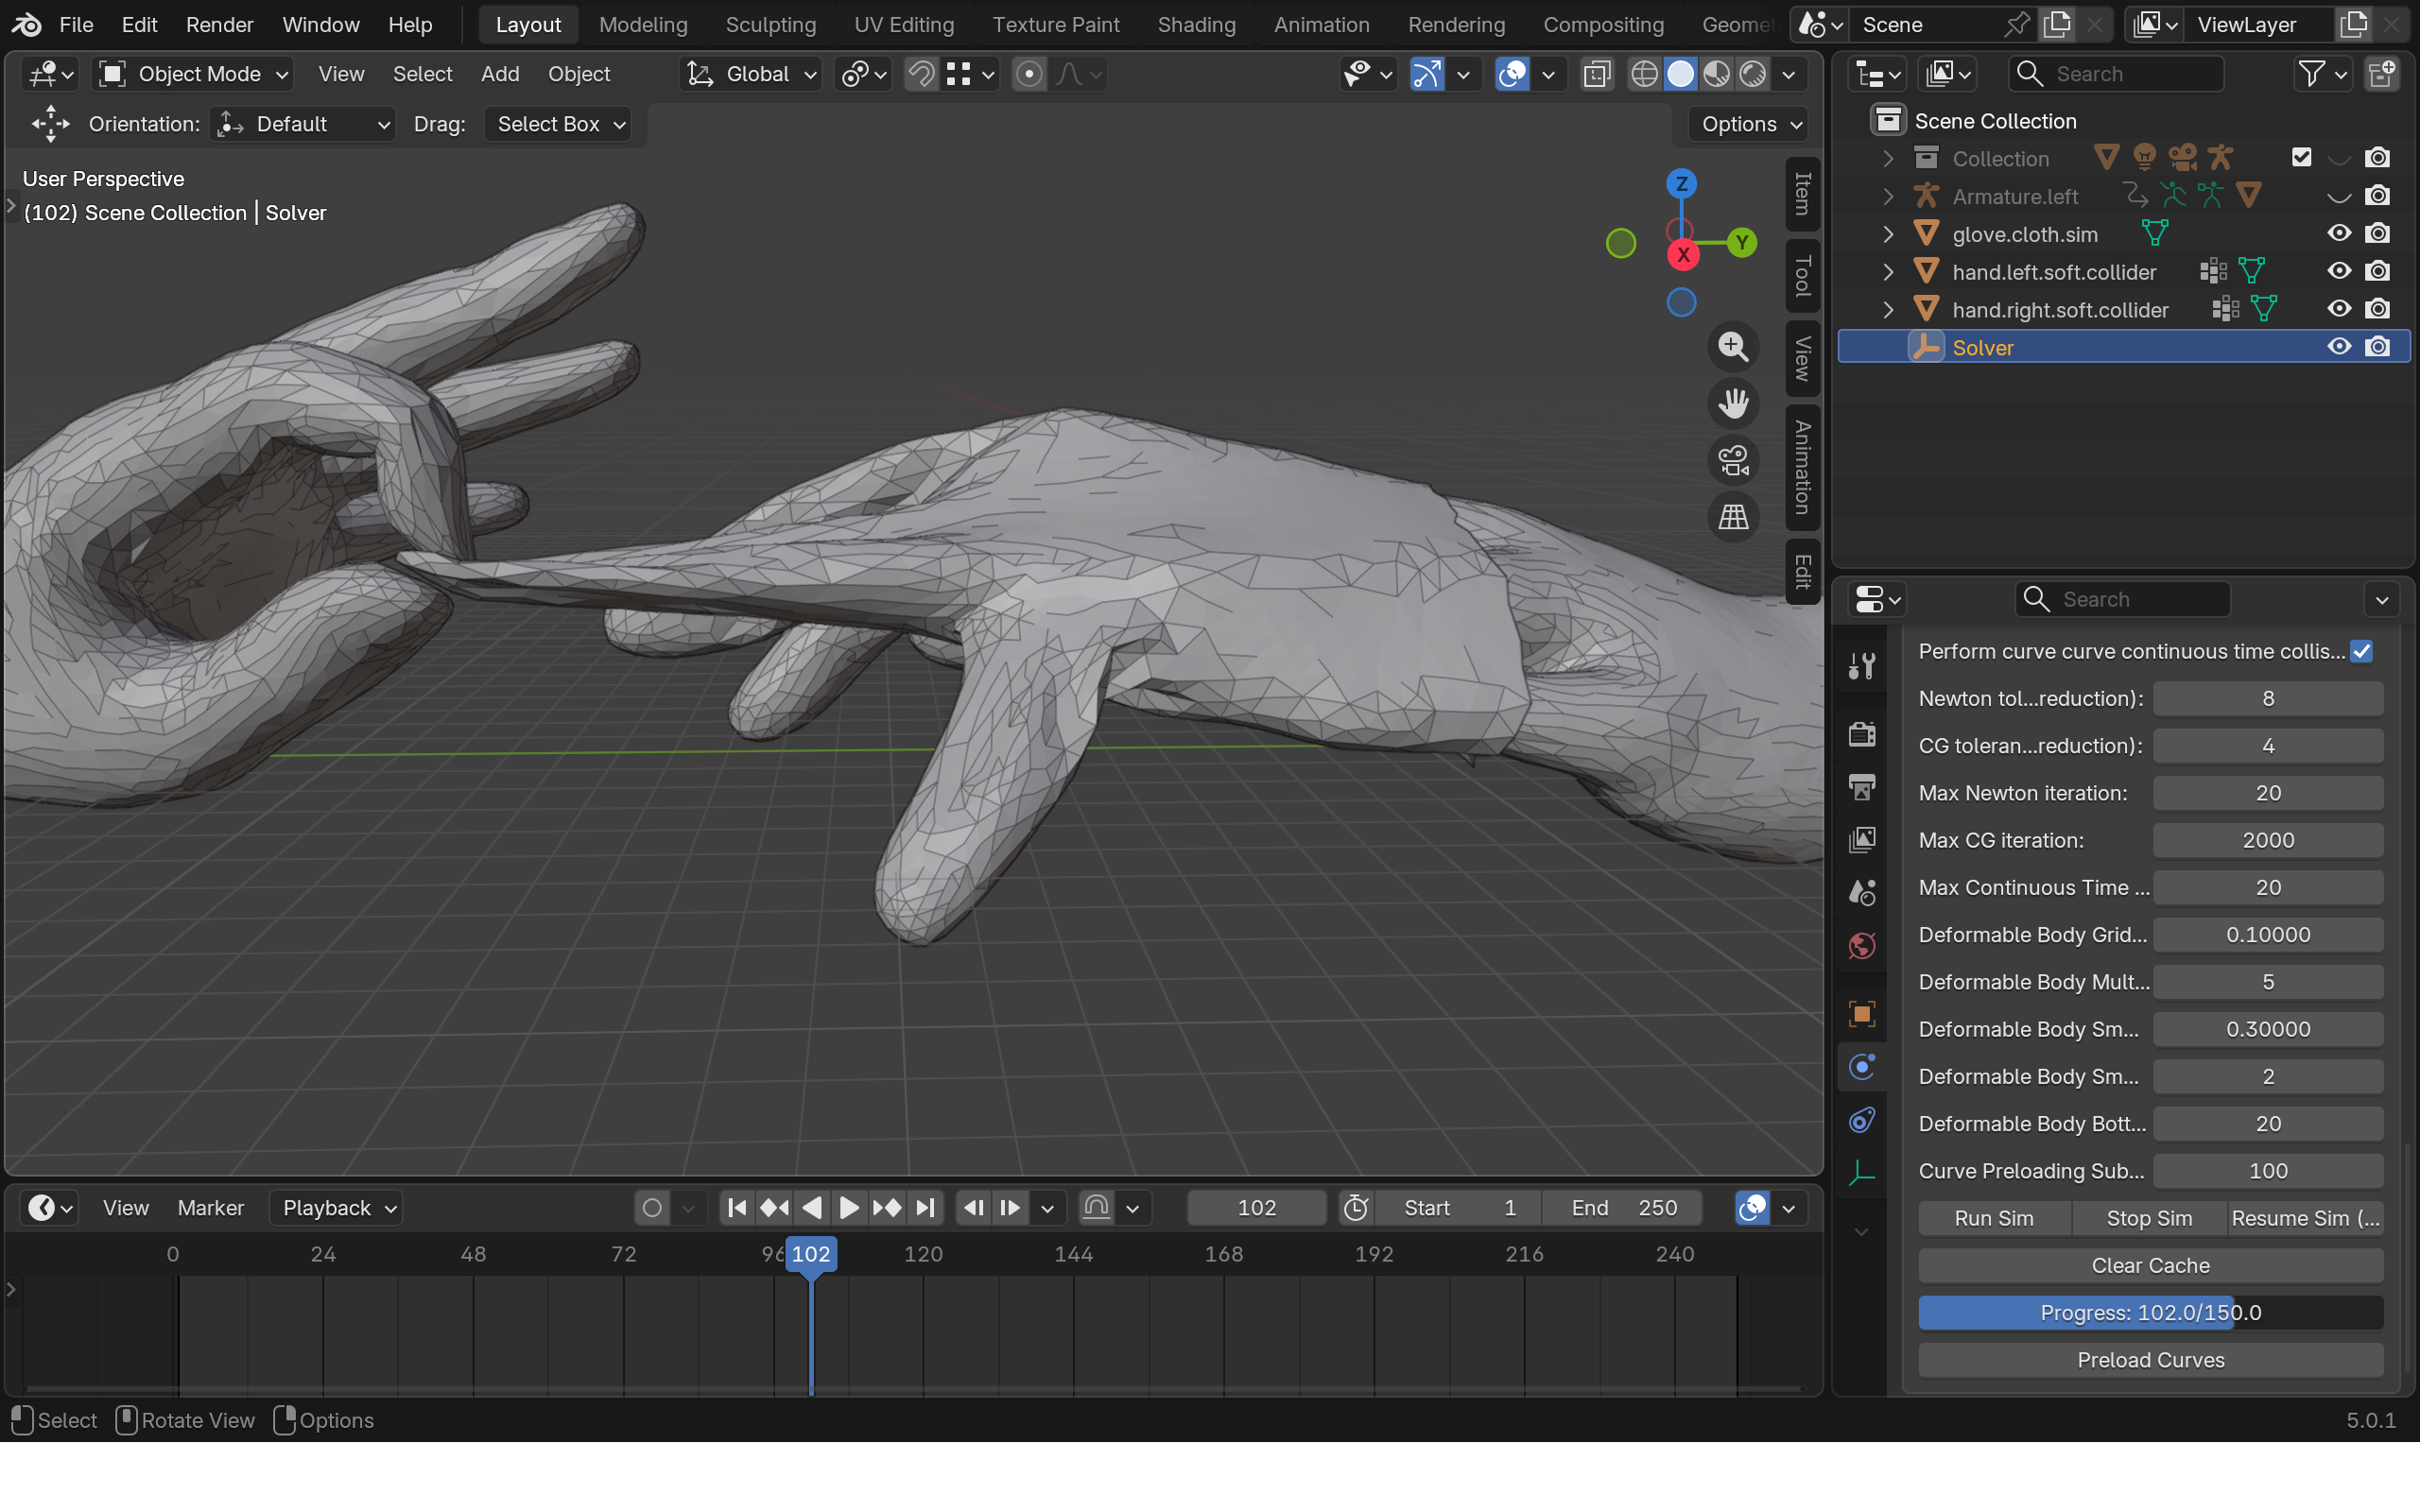The image size is (2420, 1512).
Task: Open the Object Mode dropdown
Action: click(194, 74)
